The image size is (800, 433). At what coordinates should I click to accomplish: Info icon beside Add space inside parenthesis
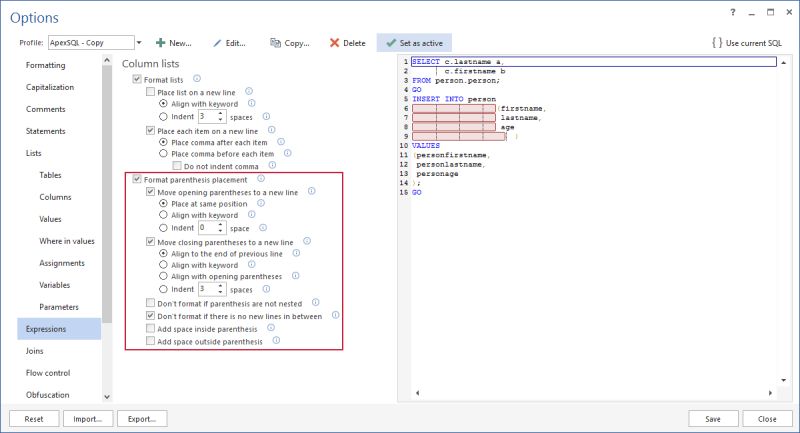(x=271, y=328)
